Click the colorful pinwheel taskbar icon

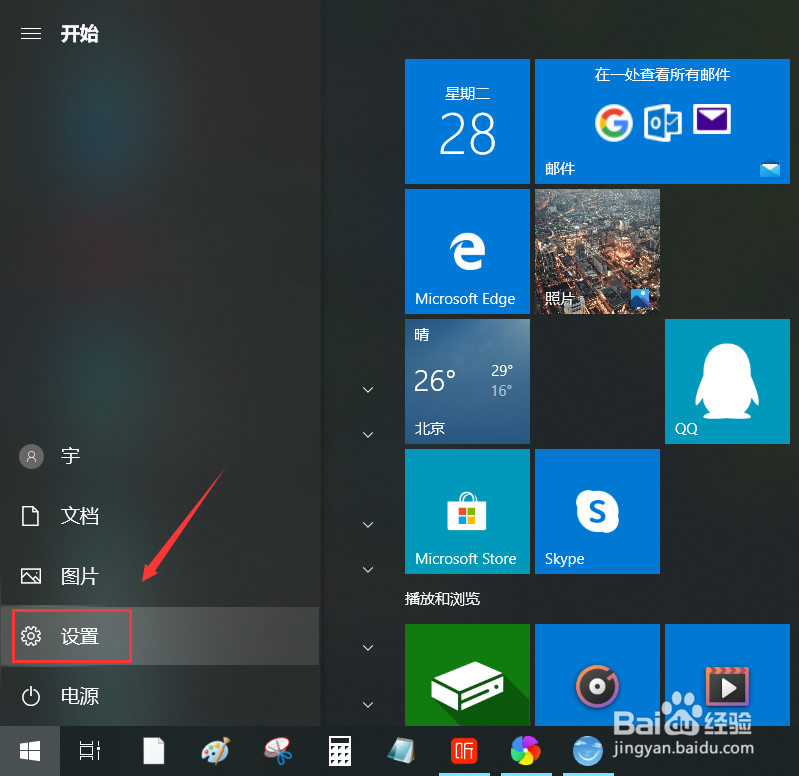(x=525, y=751)
